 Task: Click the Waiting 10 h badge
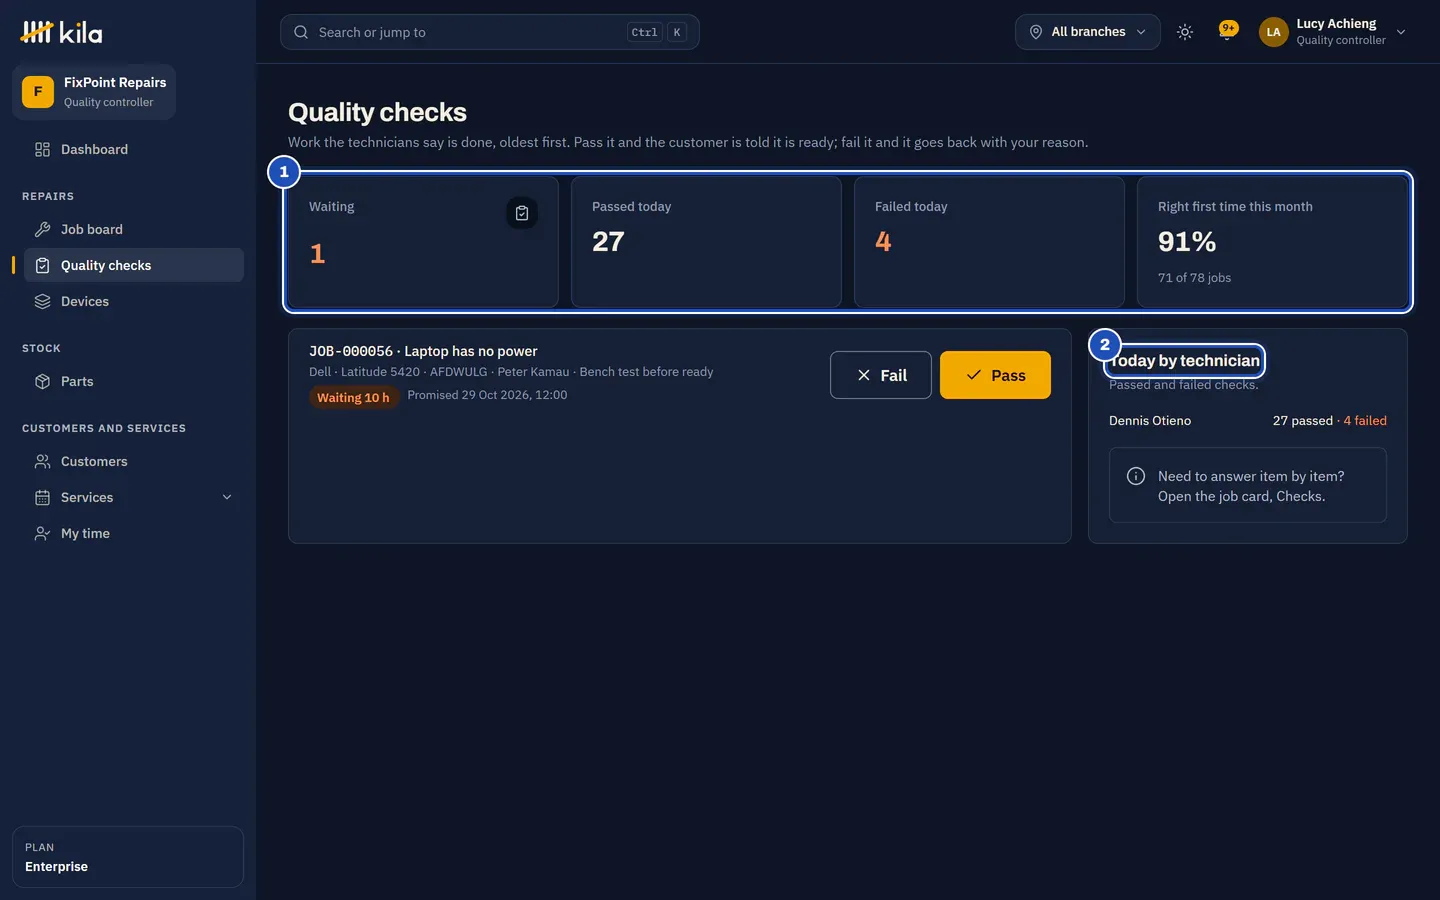(x=353, y=398)
